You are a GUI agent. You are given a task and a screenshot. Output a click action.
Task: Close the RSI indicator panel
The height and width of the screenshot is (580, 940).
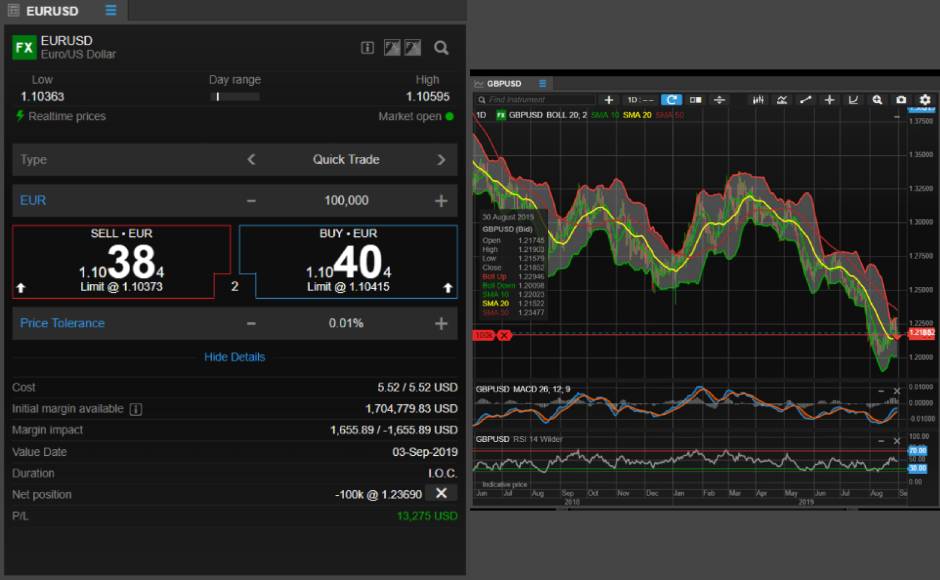[x=897, y=441]
